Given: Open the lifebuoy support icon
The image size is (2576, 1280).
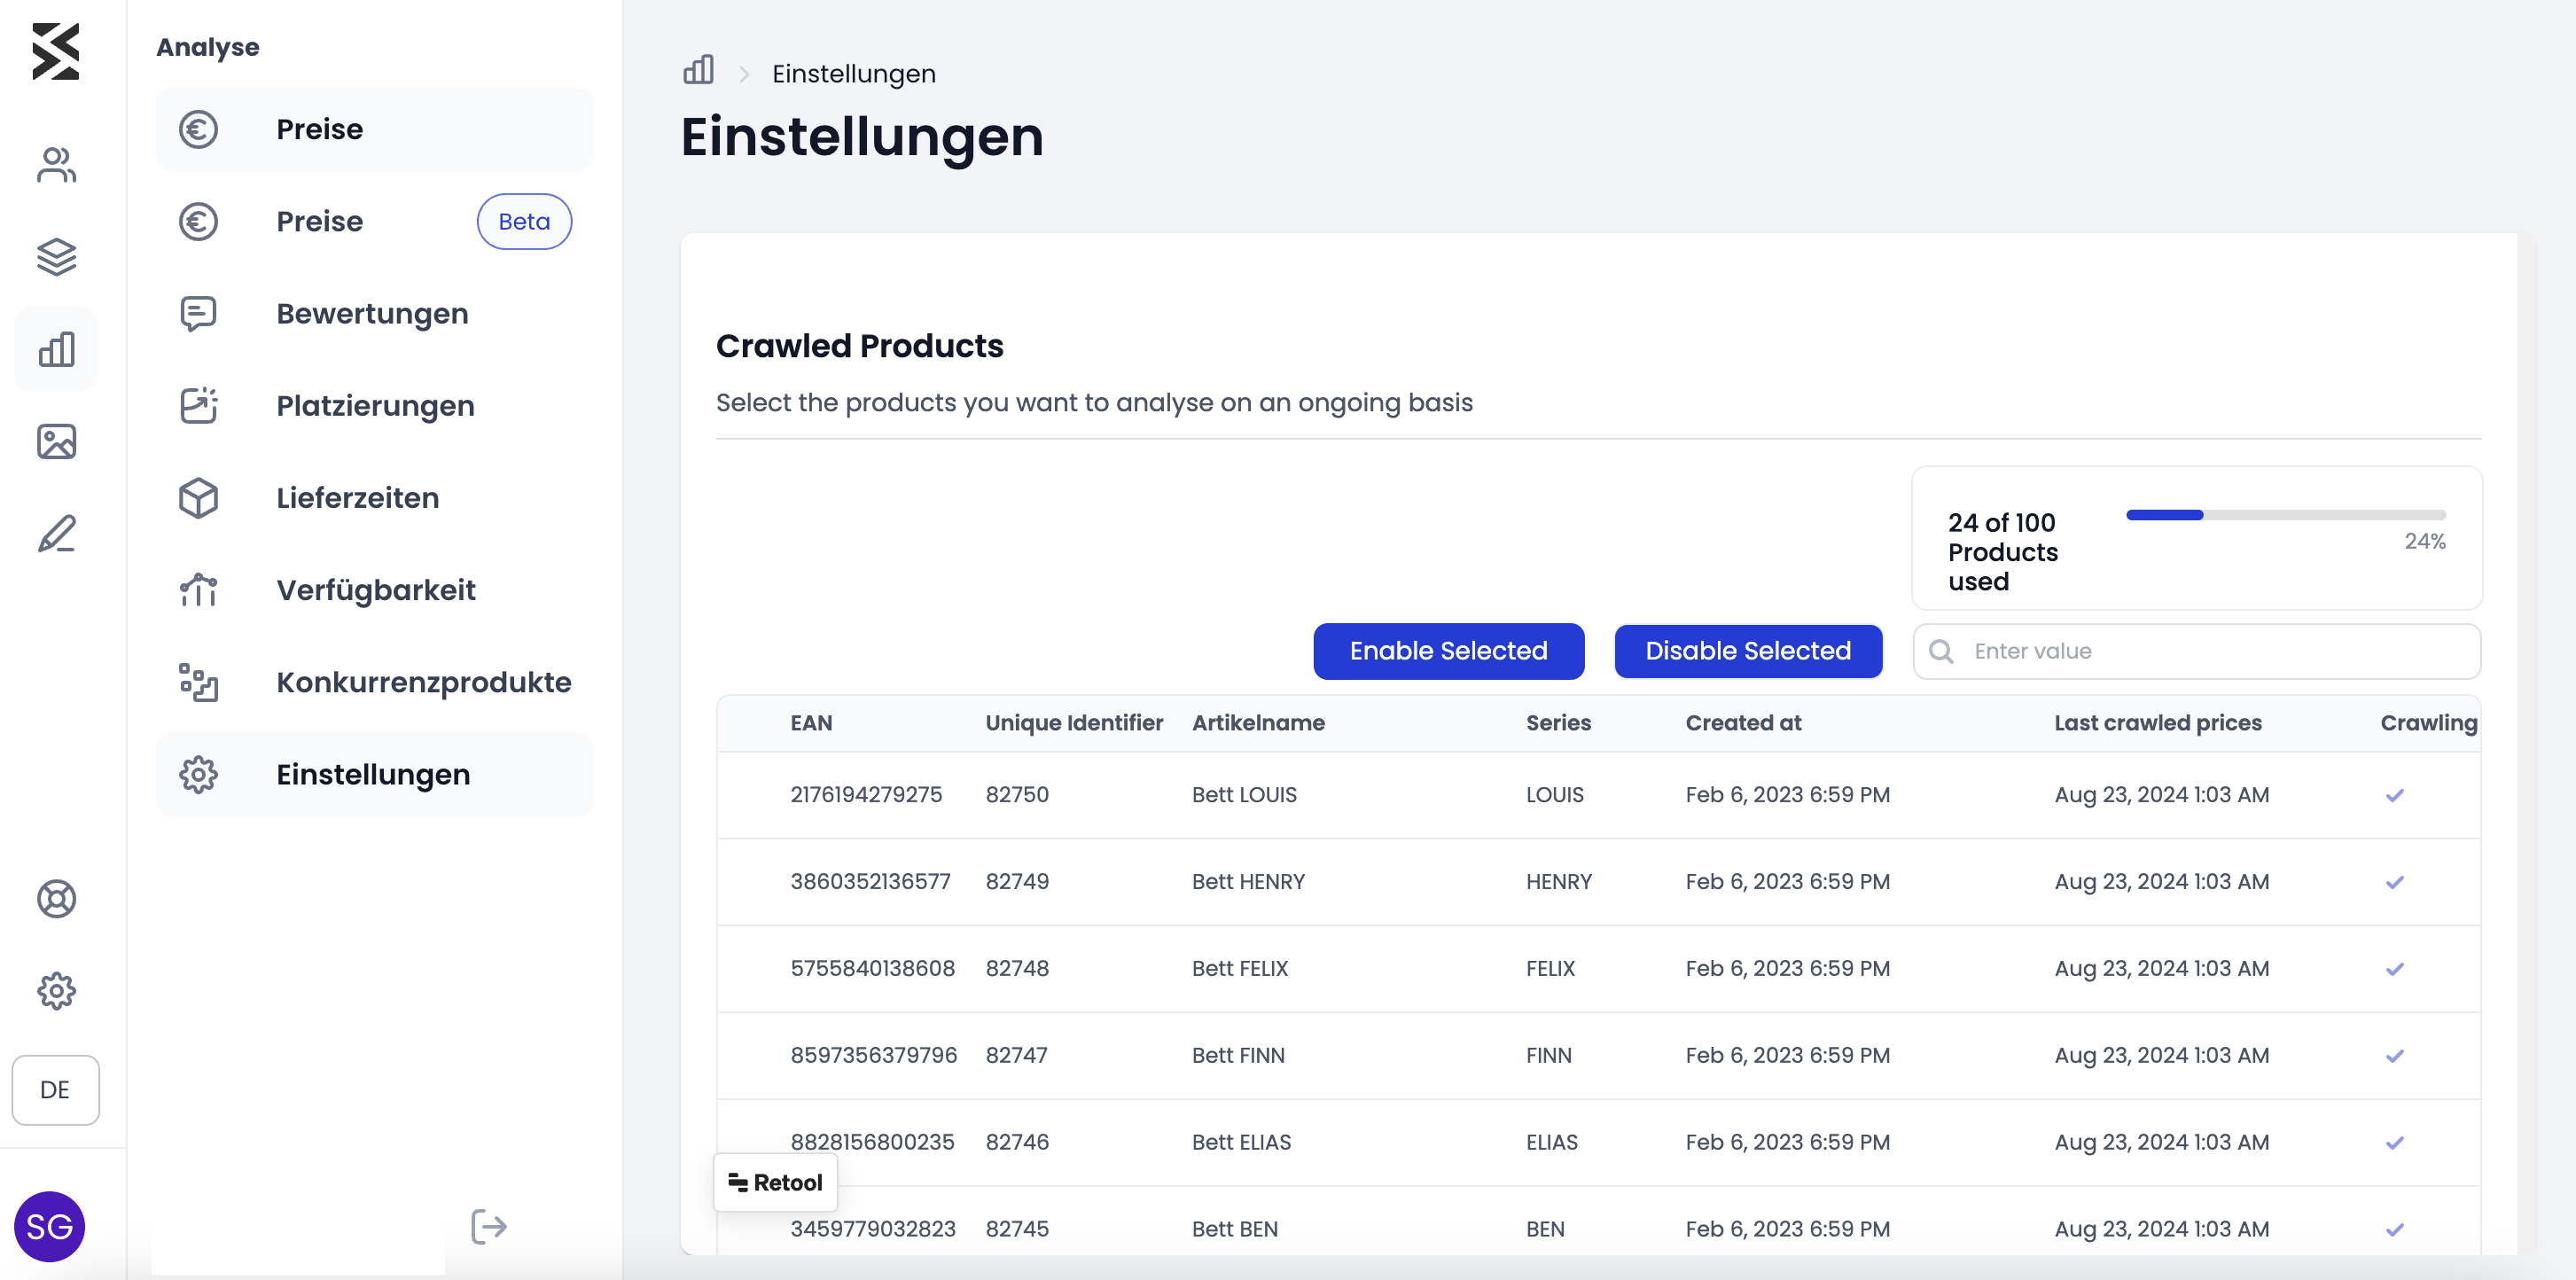Looking at the screenshot, I should tap(56, 899).
